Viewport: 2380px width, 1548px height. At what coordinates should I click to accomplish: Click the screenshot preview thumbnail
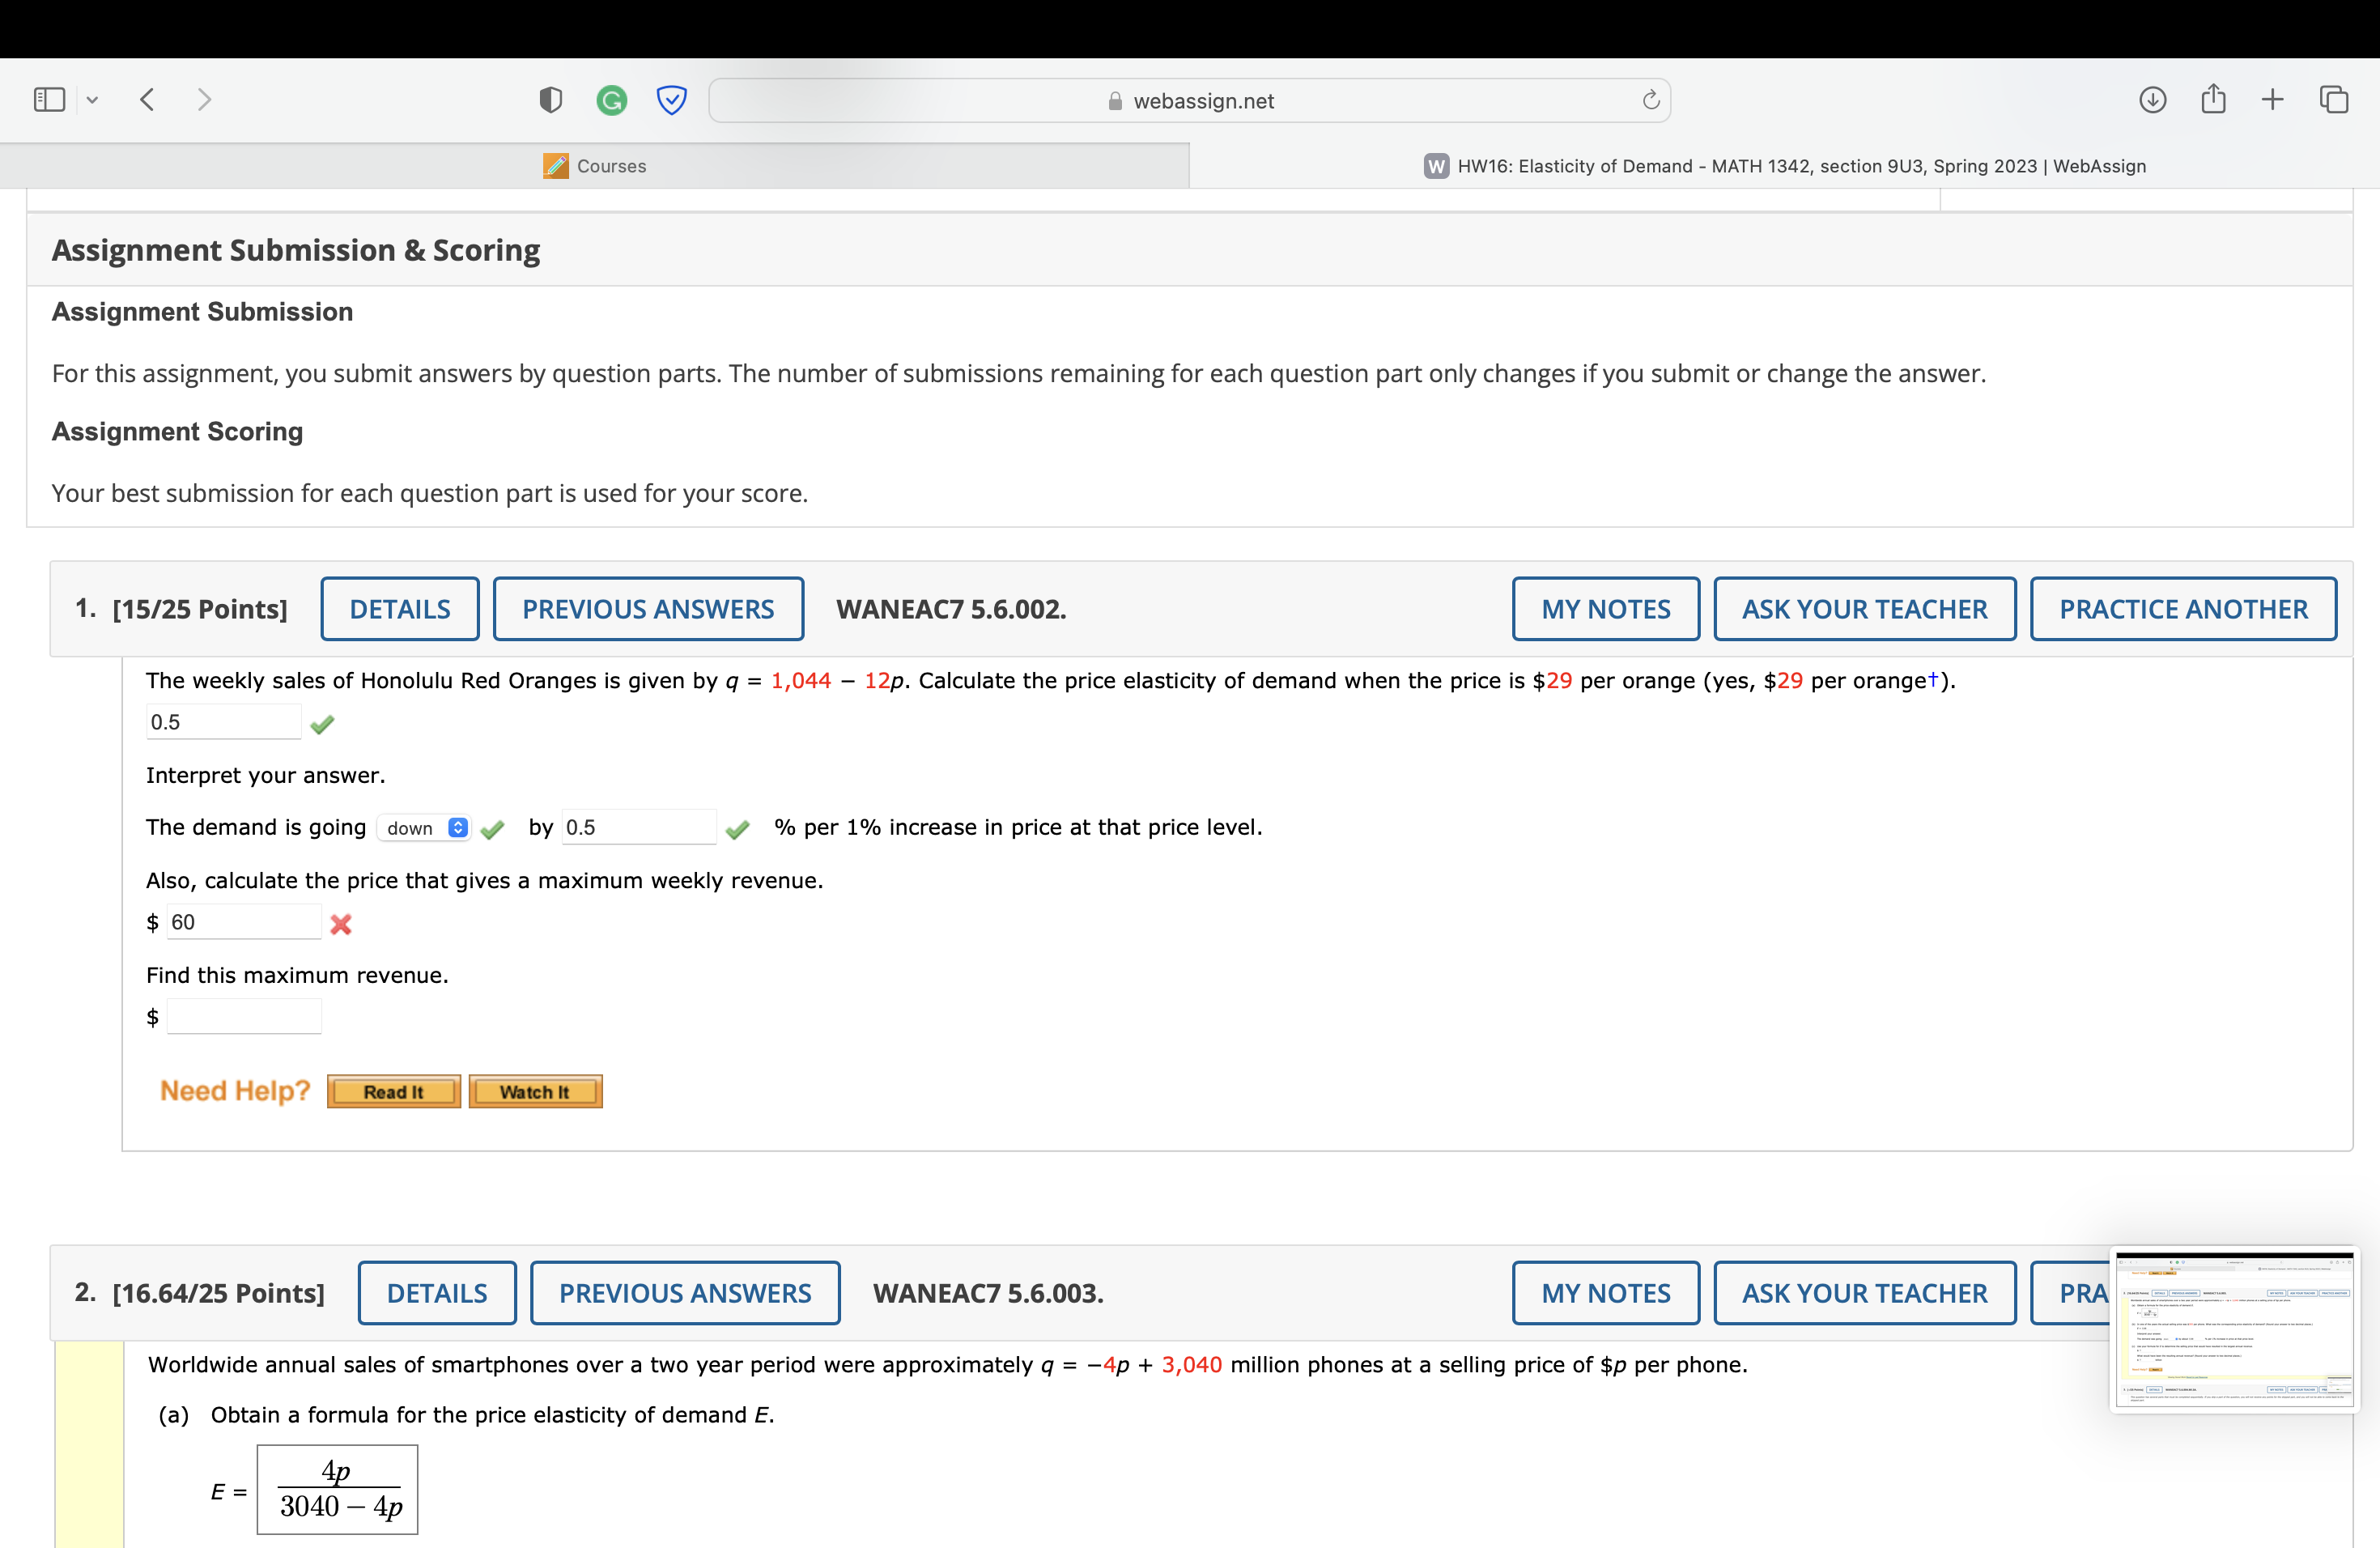(2234, 1329)
